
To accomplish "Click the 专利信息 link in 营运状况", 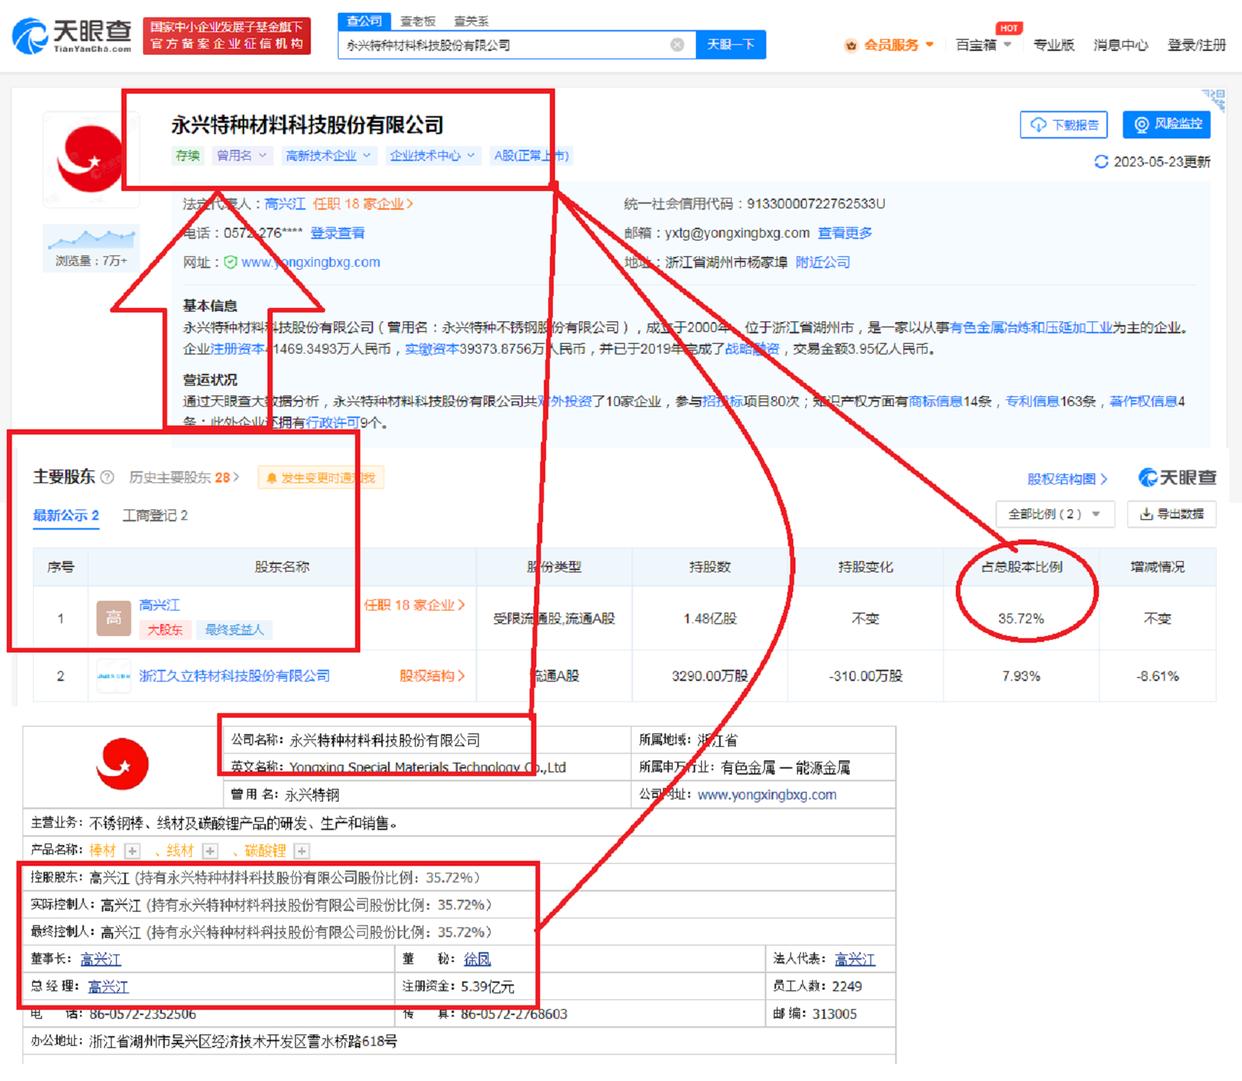I will 1033,402.
